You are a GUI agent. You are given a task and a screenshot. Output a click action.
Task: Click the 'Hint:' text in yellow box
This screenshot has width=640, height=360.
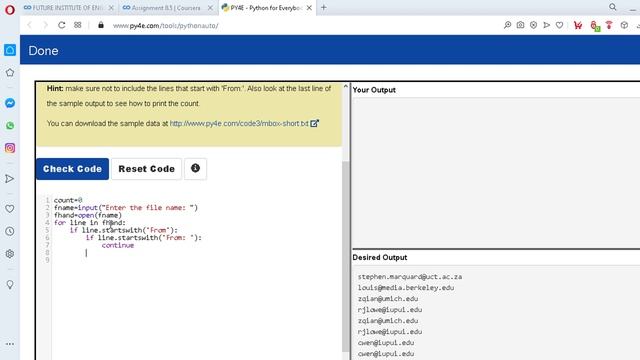tap(55, 88)
